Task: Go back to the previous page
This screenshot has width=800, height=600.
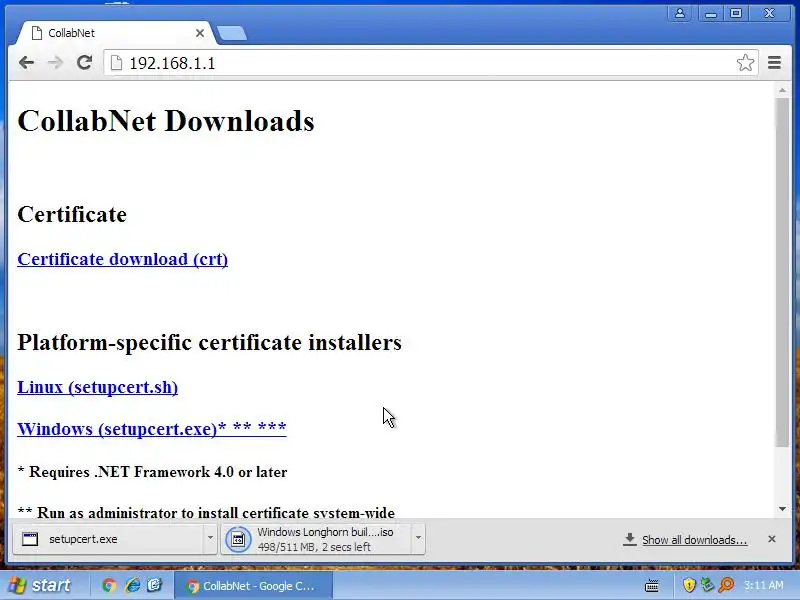Action: click(x=27, y=63)
